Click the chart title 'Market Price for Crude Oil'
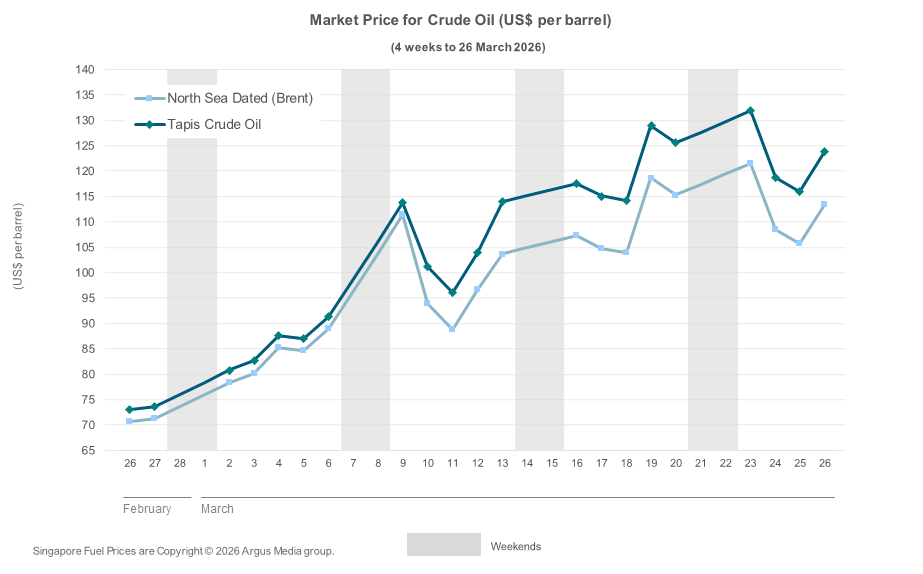Image resolution: width=923 pixels, height=574 pixels. click(x=461, y=20)
